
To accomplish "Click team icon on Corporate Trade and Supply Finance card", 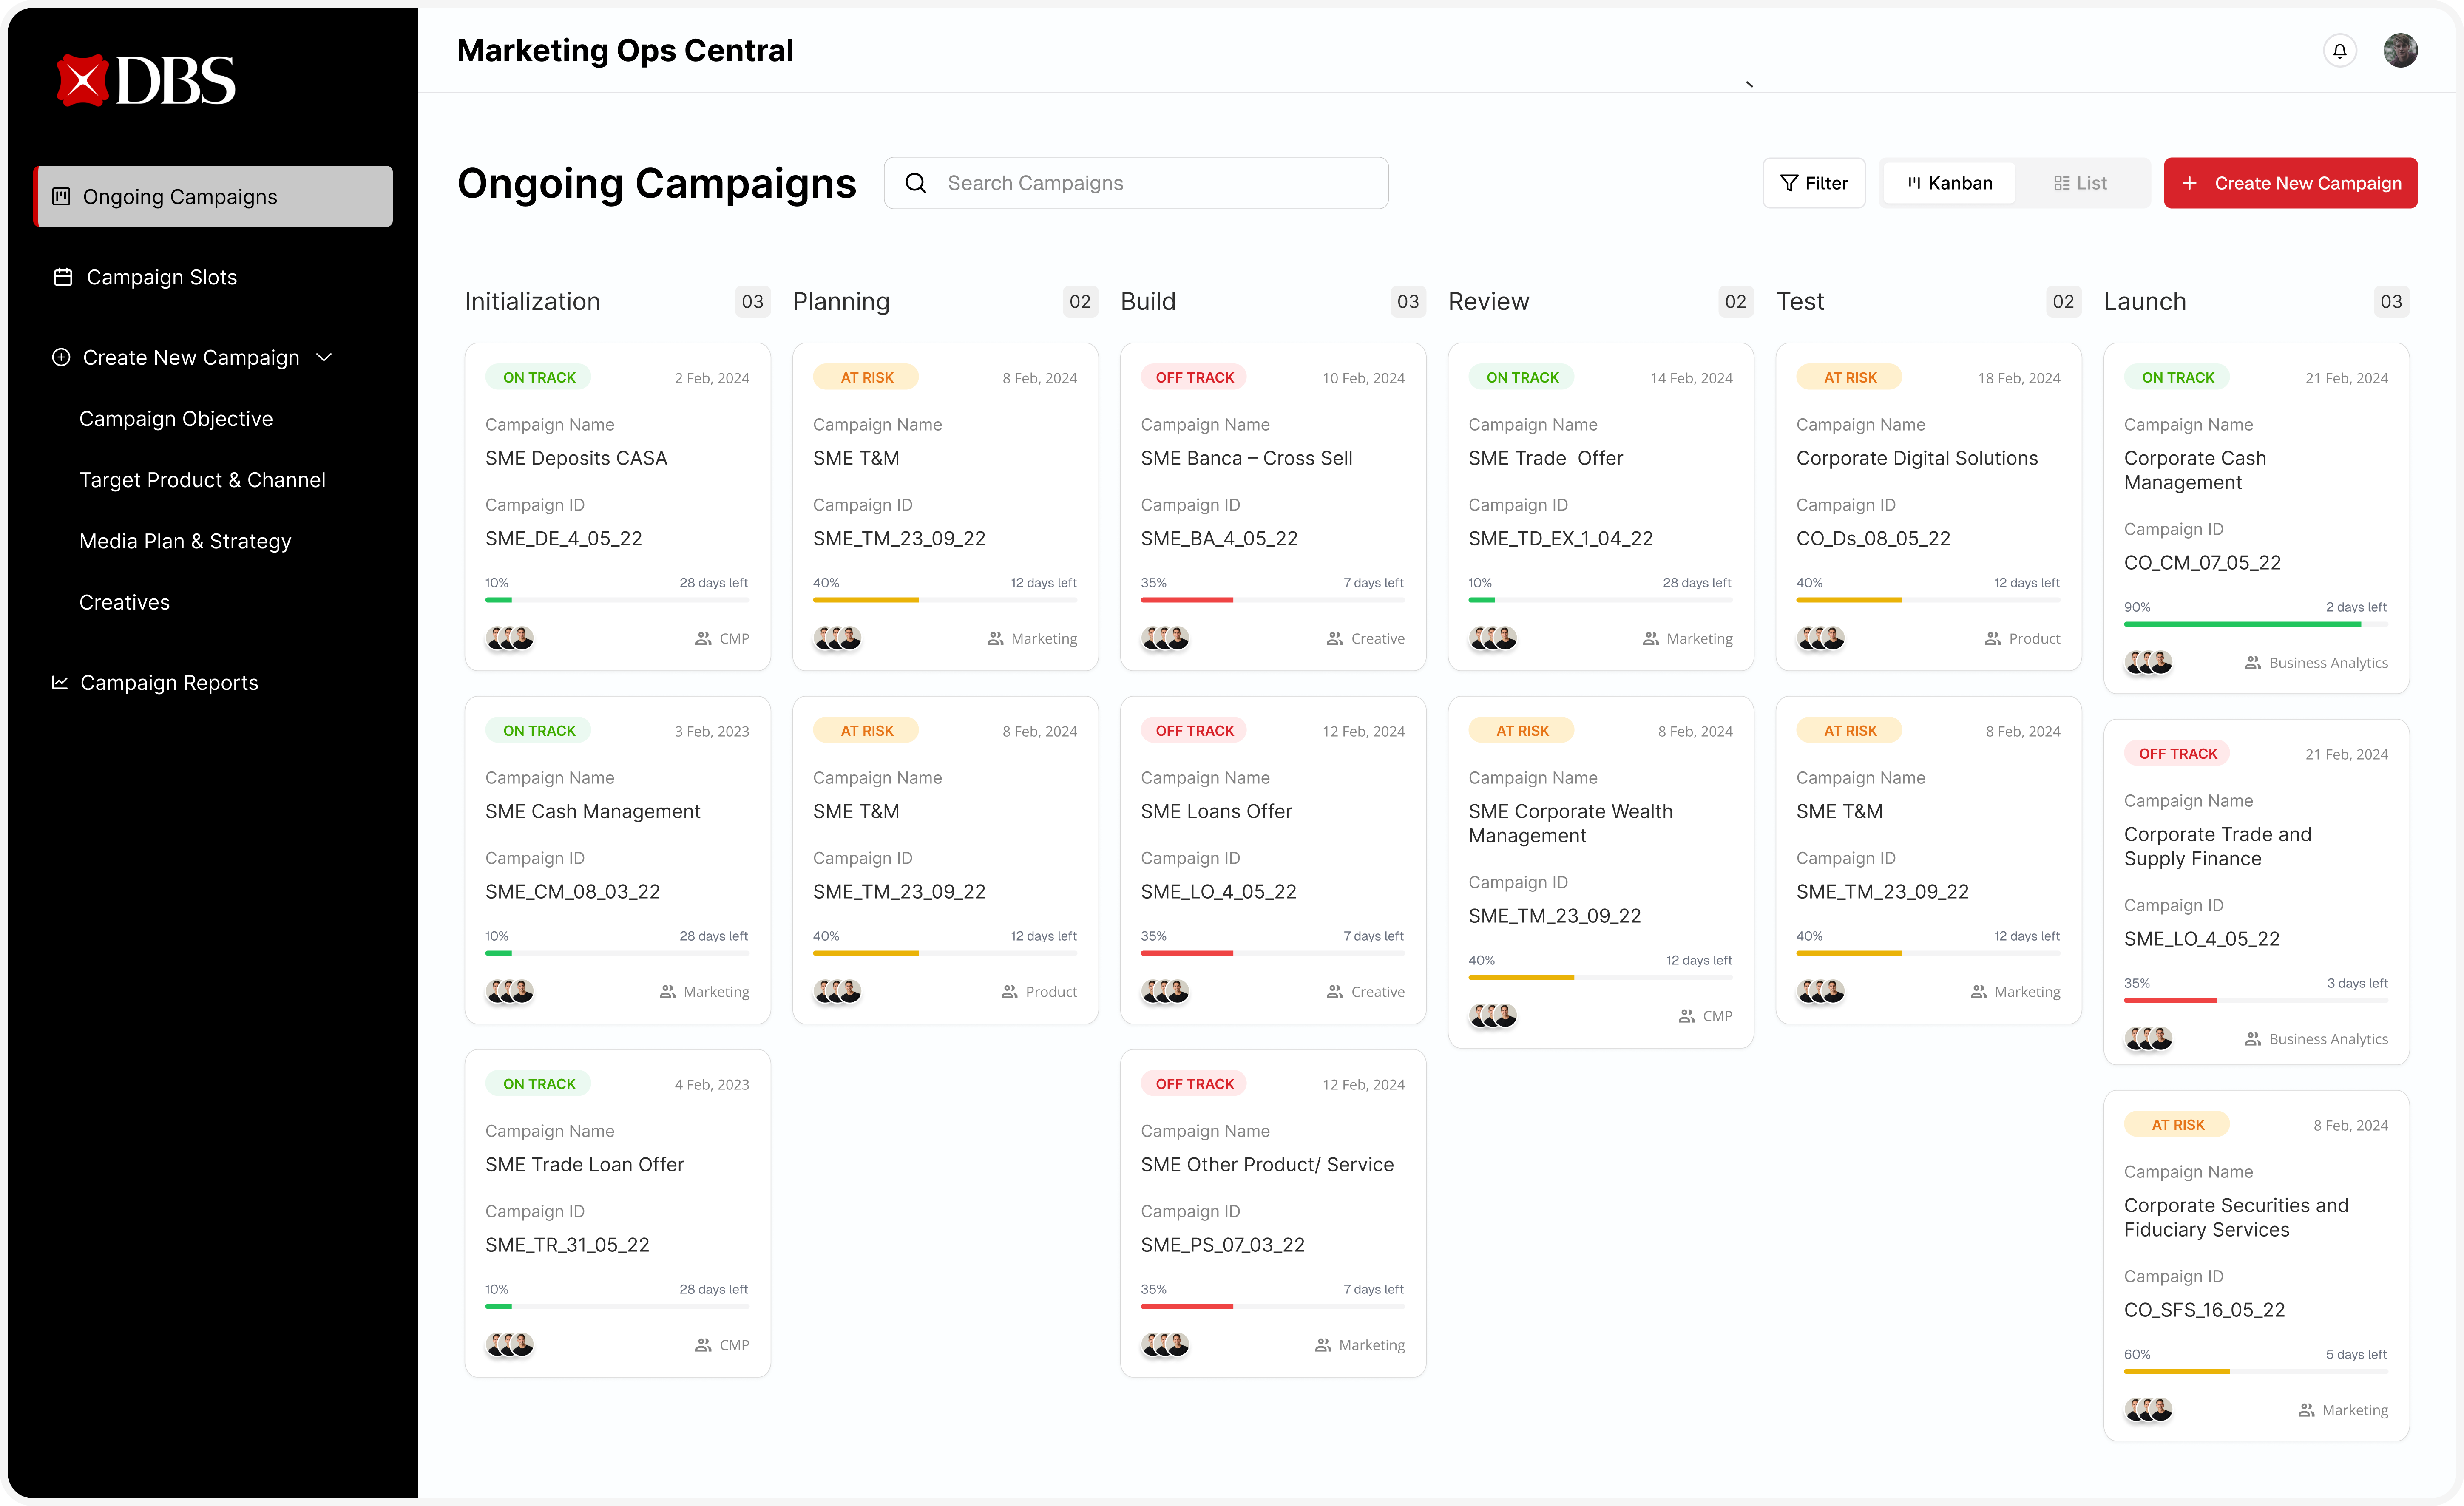I will coord(2253,1039).
